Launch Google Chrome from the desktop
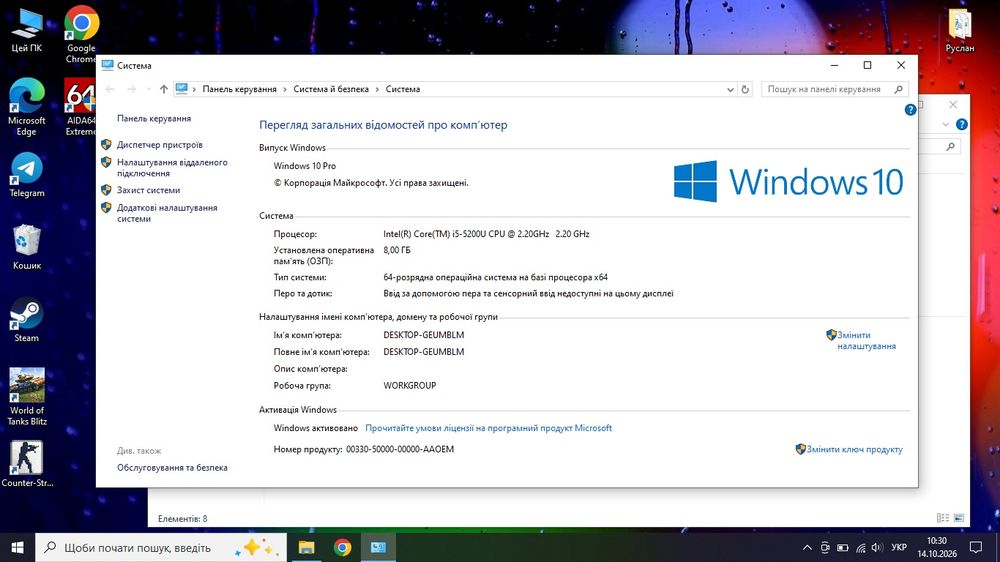 click(x=81, y=34)
